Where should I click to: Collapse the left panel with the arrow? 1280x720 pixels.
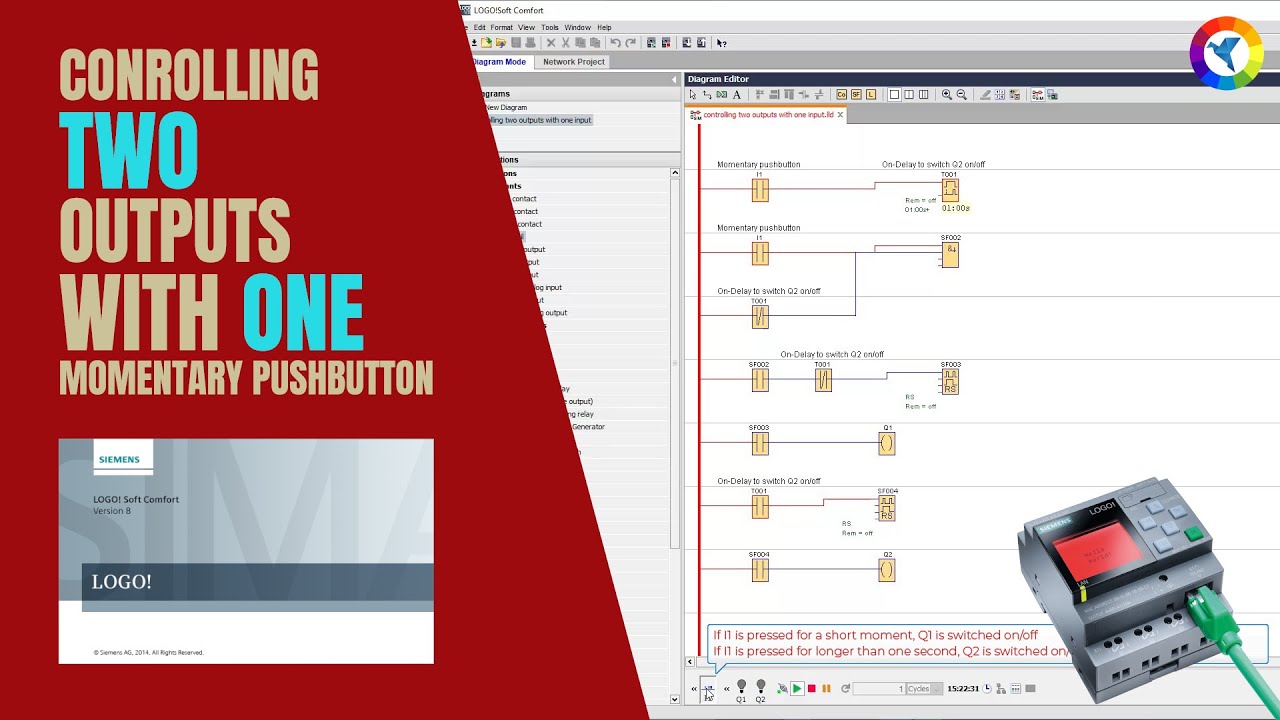click(x=674, y=79)
